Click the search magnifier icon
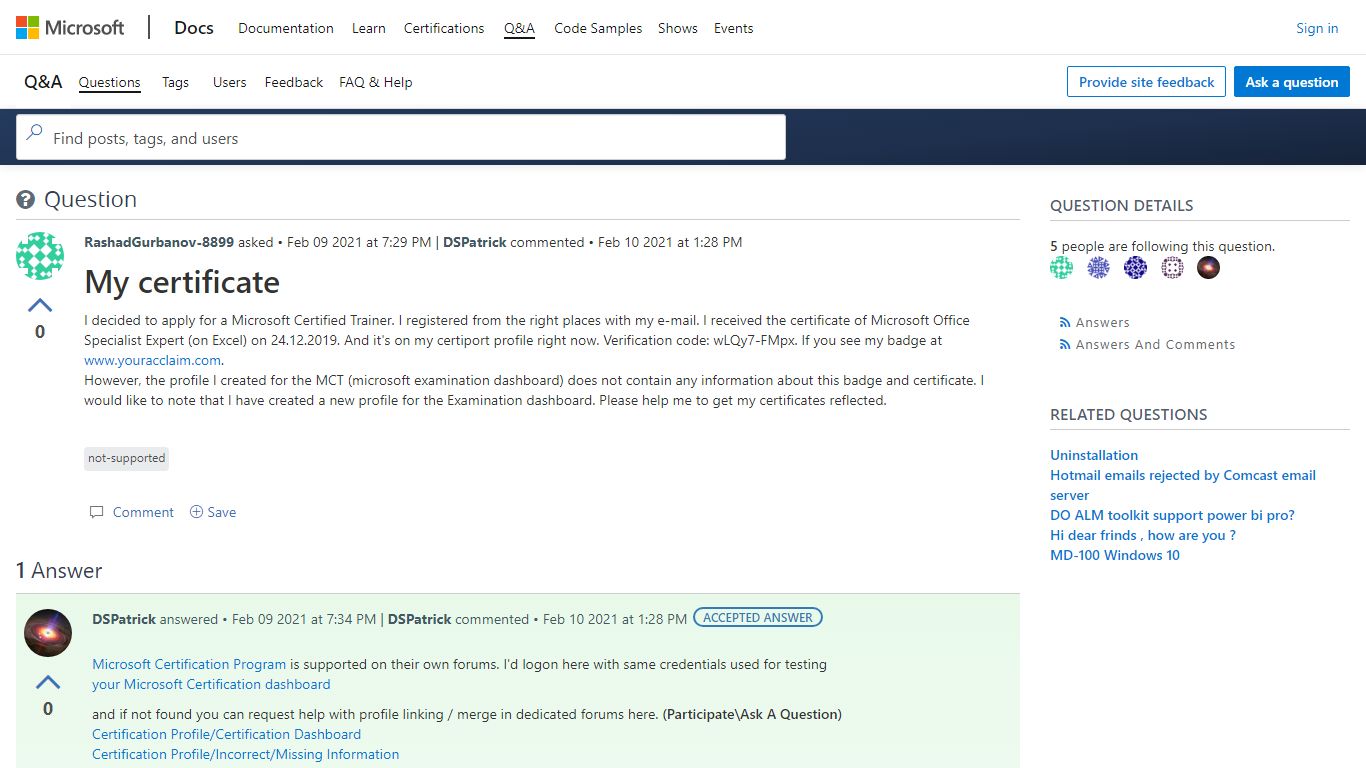The image size is (1366, 768). [34, 132]
